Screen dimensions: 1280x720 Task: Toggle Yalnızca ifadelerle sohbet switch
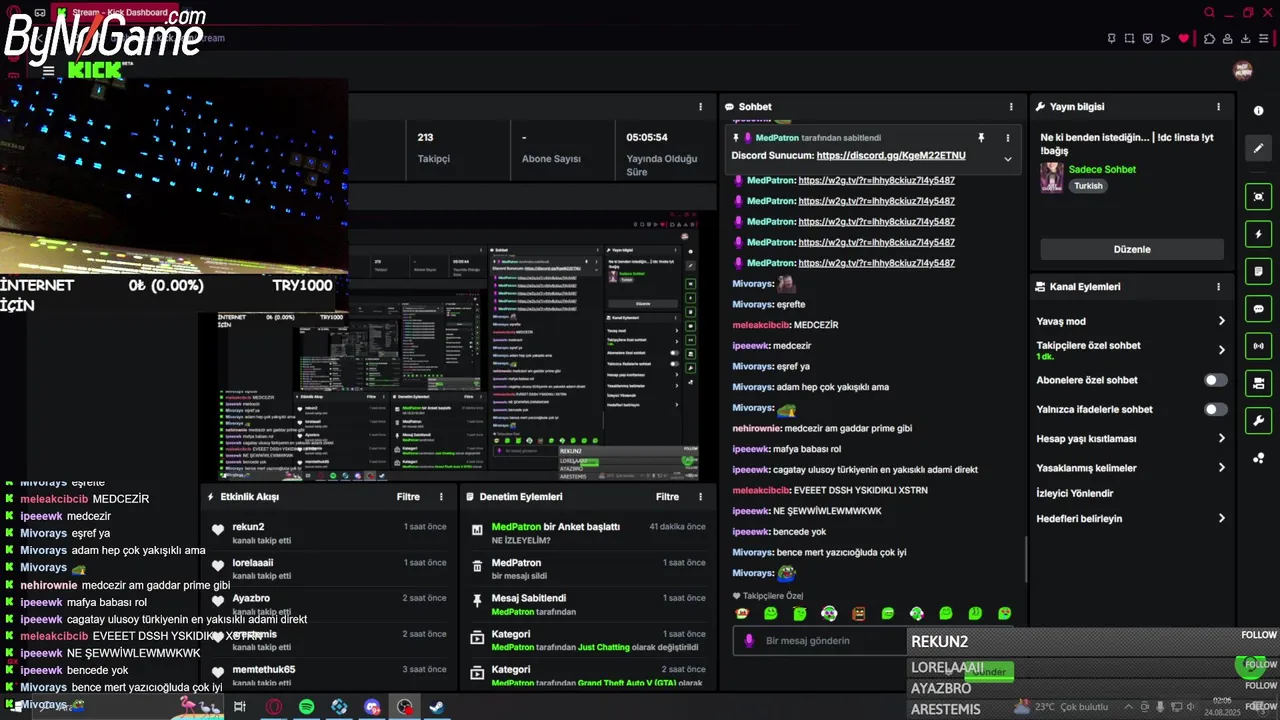1215,409
